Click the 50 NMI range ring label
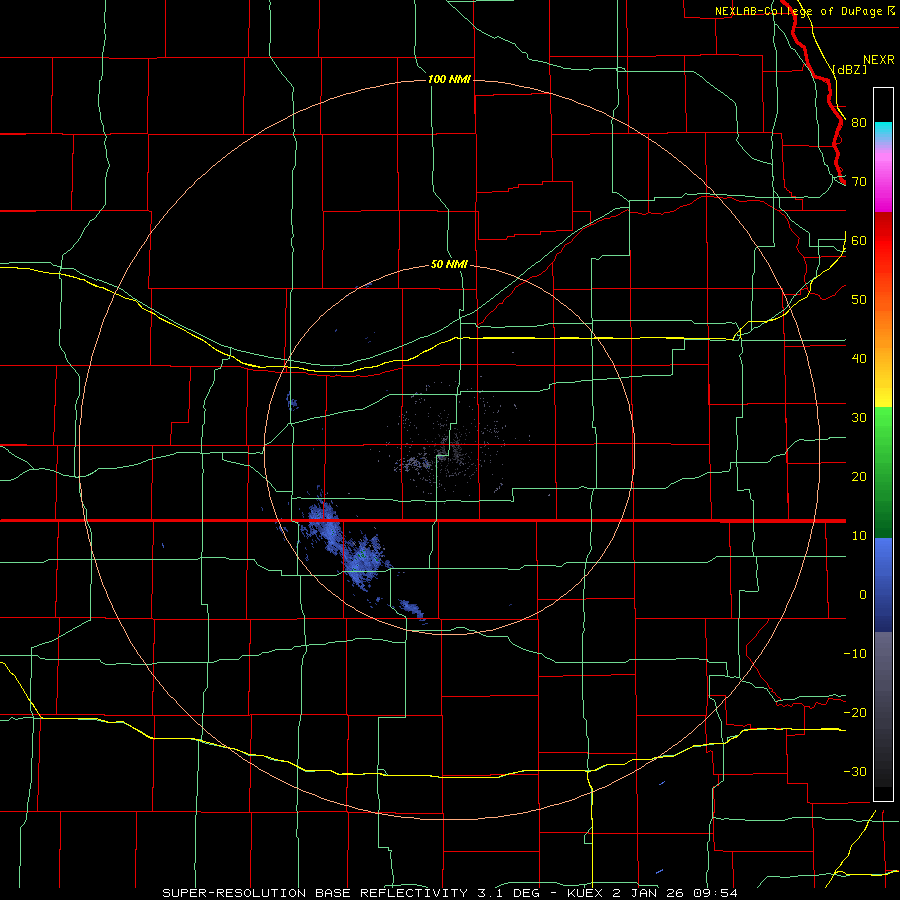Viewport: 900px width, 900px height. click(449, 265)
